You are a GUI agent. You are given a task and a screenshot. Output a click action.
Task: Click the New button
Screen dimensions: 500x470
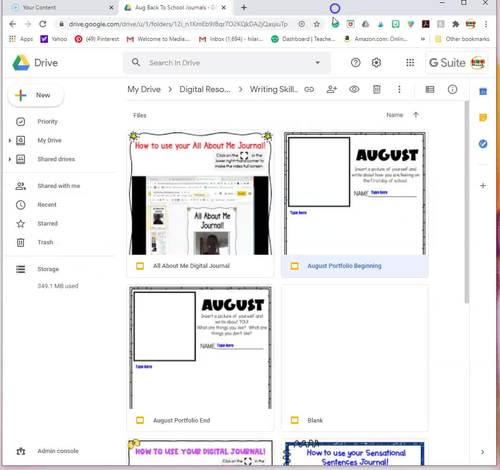pyautogui.click(x=36, y=95)
